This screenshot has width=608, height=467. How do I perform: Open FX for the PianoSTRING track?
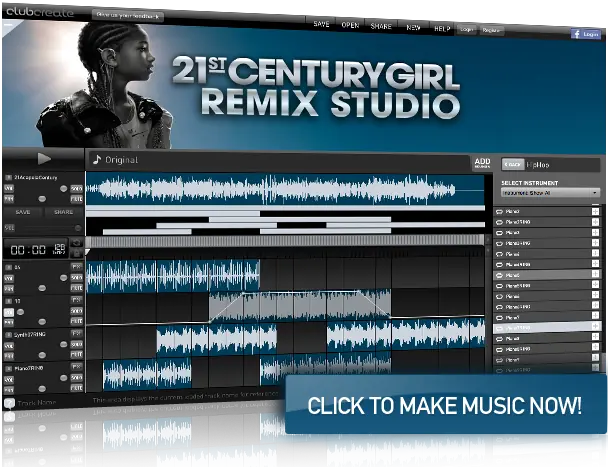[x=76, y=367]
